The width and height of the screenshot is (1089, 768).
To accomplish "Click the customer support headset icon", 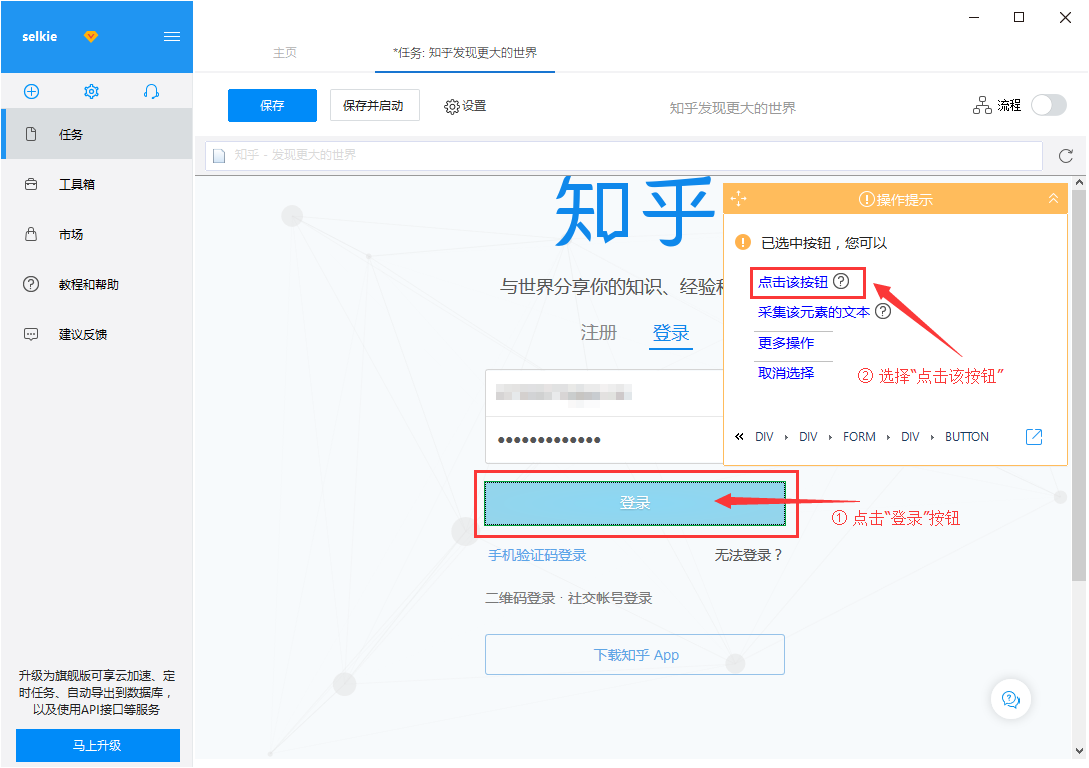I will (x=151, y=92).
